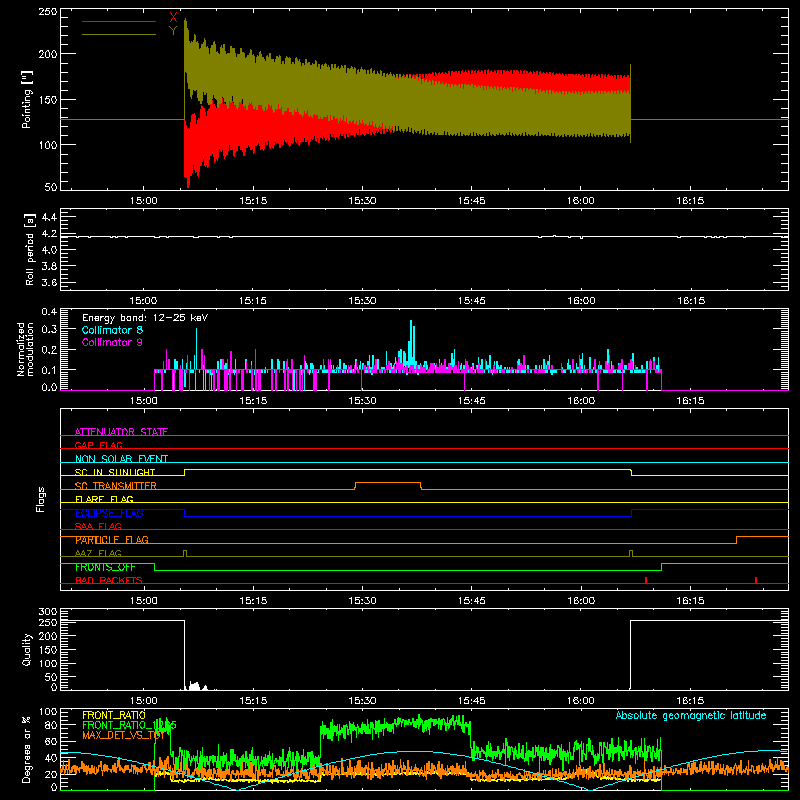The width and height of the screenshot is (800, 800).
Task: Click the 'Degrees or %' axis title
Action: click(x=27, y=750)
